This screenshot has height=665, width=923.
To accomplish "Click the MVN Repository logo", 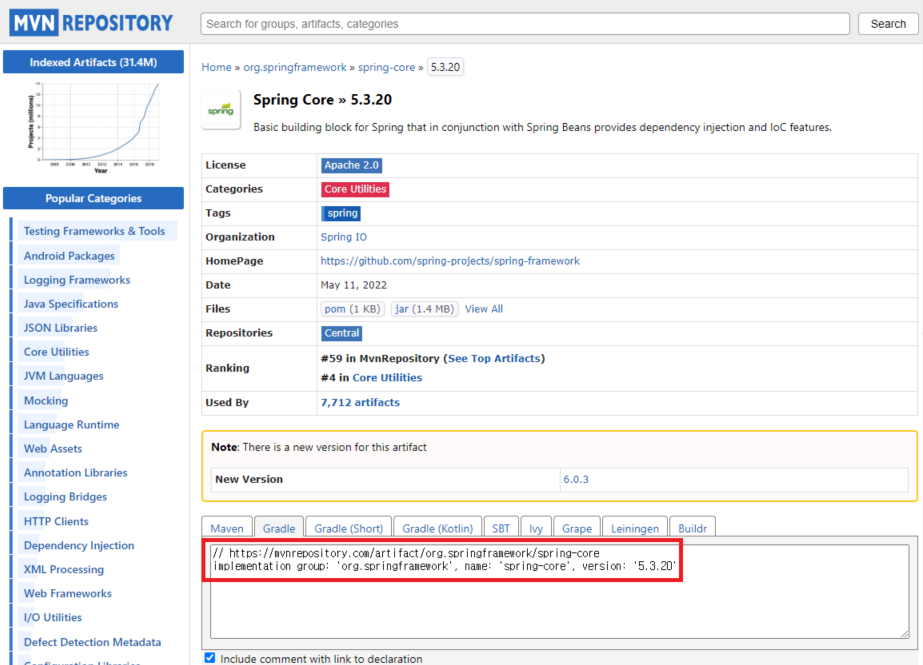I will [91, 23].
